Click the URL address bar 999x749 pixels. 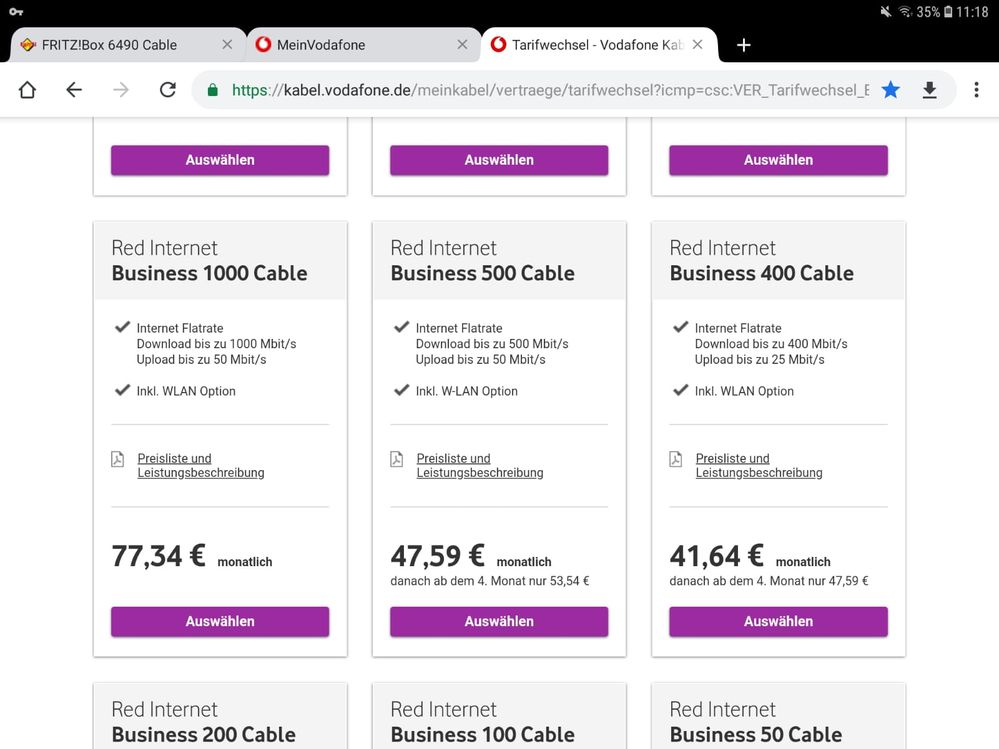tap(548, 90)
